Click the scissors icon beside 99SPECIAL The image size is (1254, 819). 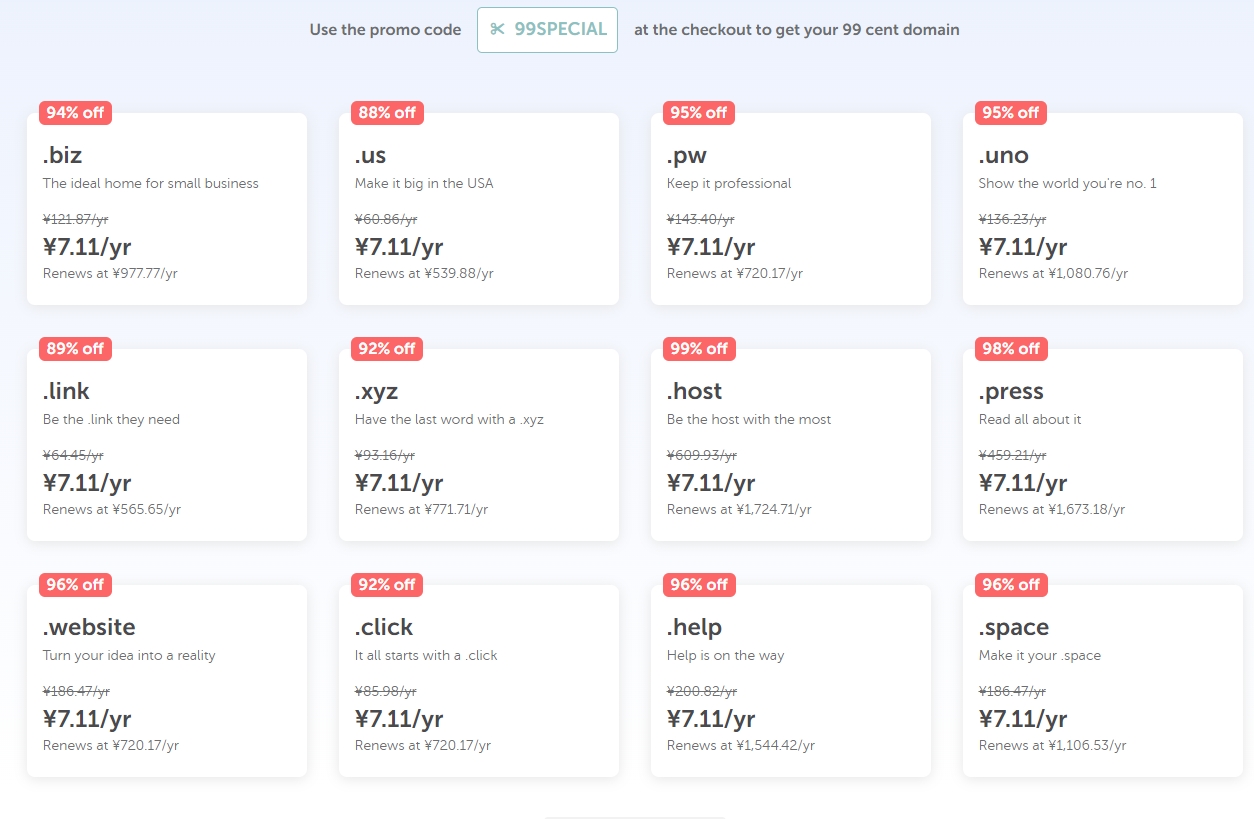(497, 30)
